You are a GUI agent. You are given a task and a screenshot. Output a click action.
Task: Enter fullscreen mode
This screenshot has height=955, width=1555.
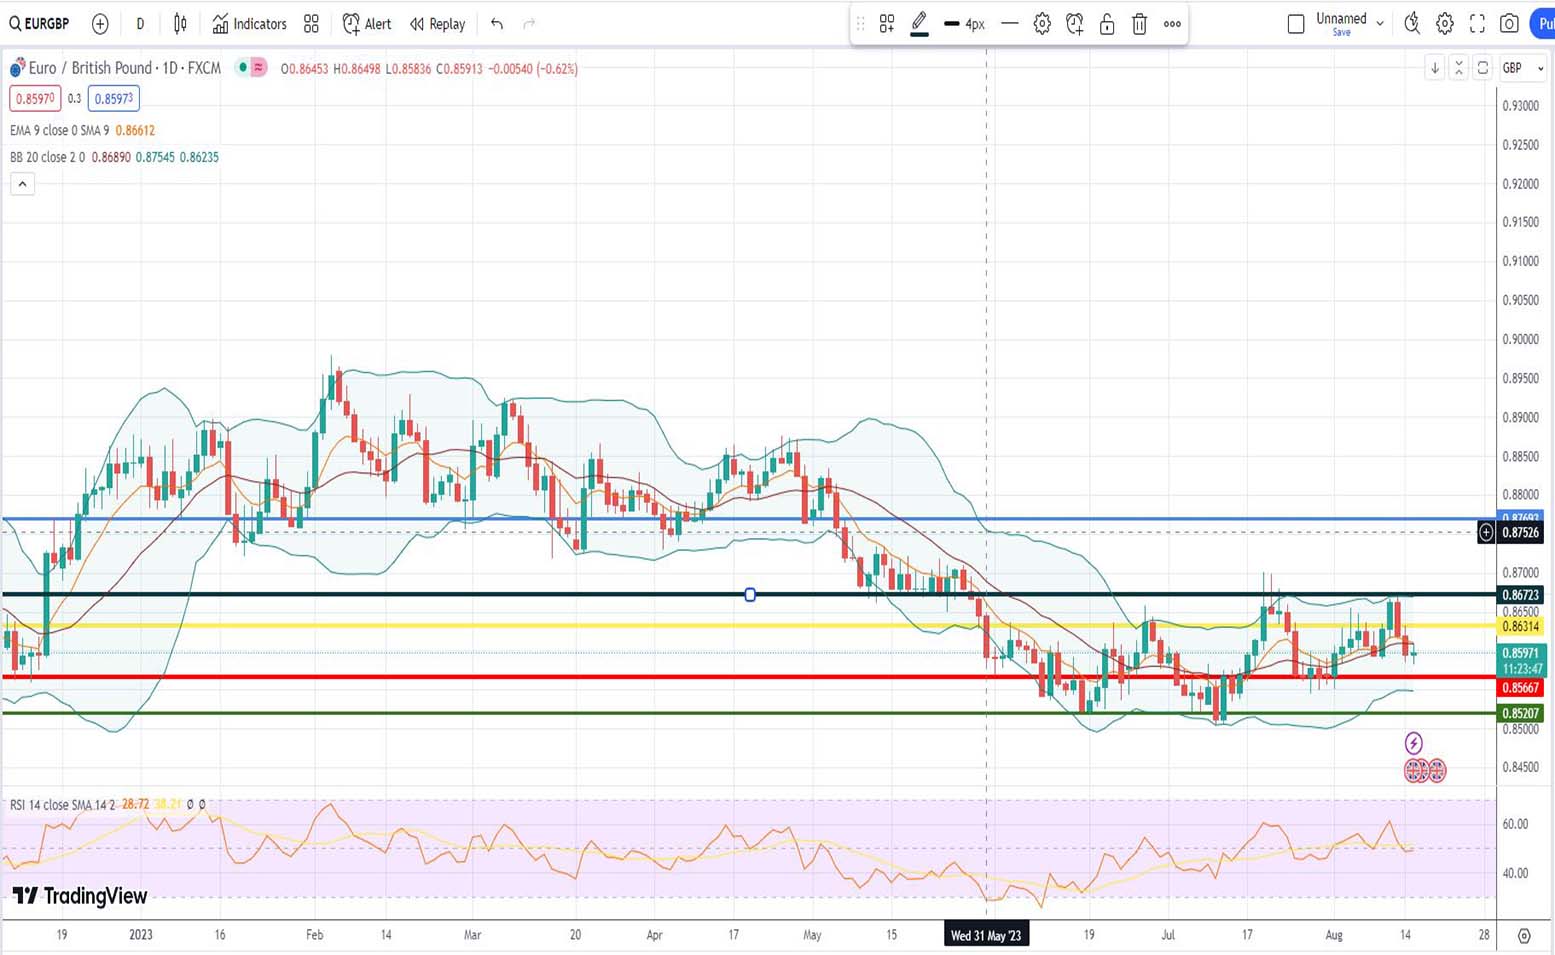(x=1477, y=24)
